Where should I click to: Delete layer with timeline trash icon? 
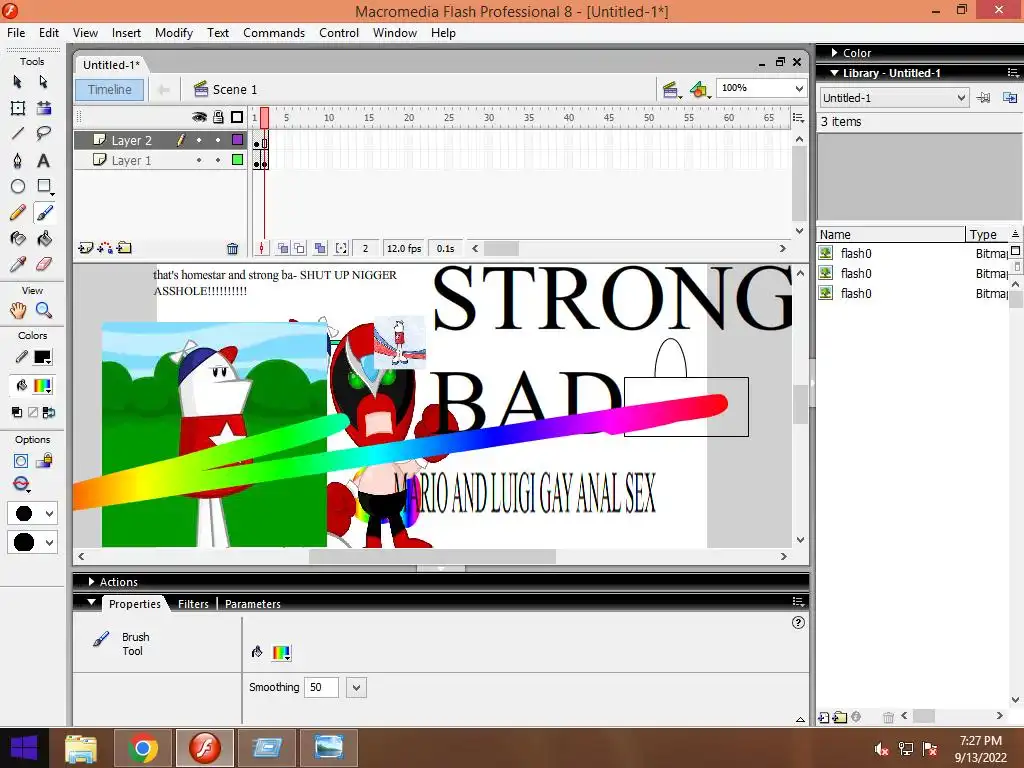(232, 248)
